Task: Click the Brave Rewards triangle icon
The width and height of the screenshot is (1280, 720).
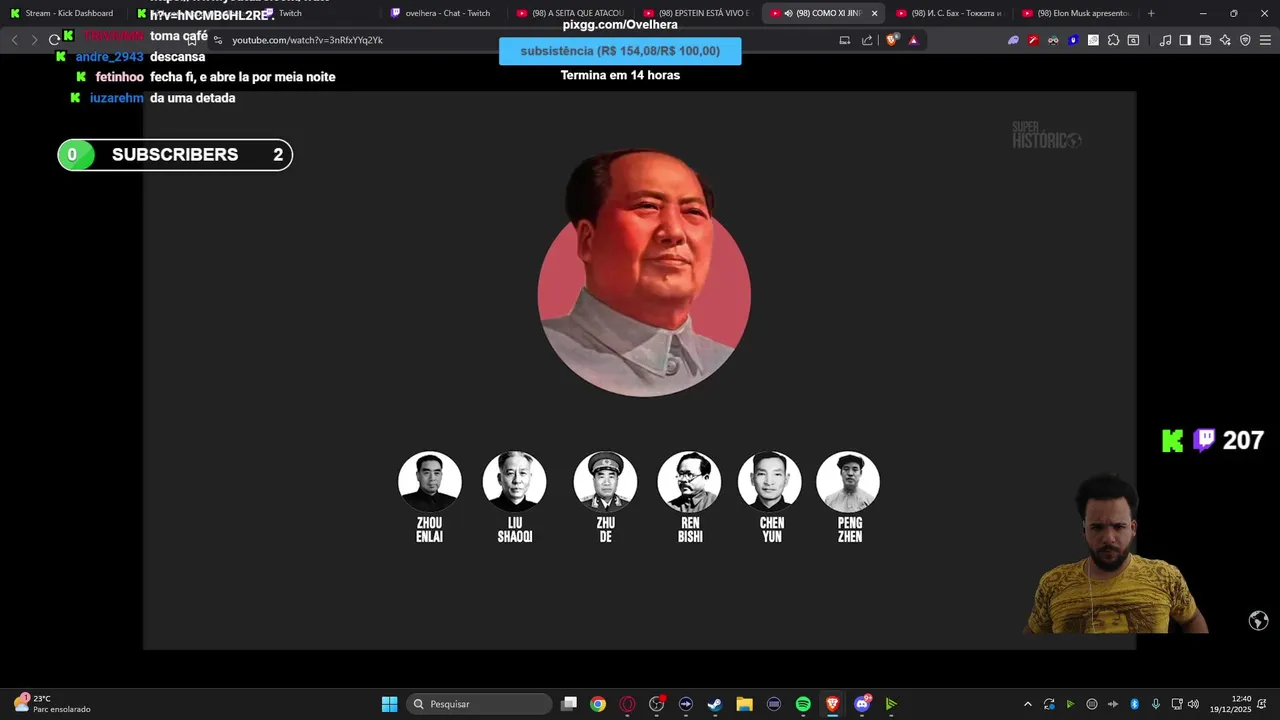Action: coord(913,40)
